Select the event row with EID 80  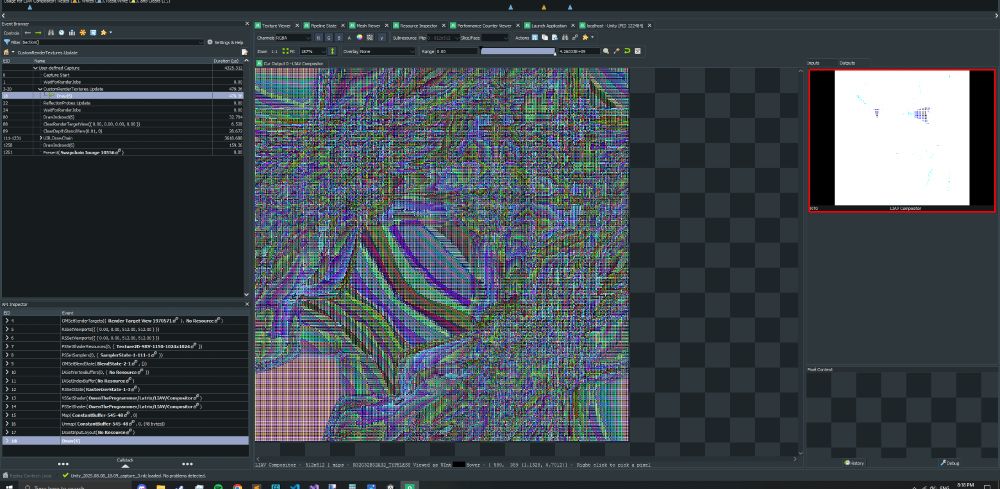122,117
